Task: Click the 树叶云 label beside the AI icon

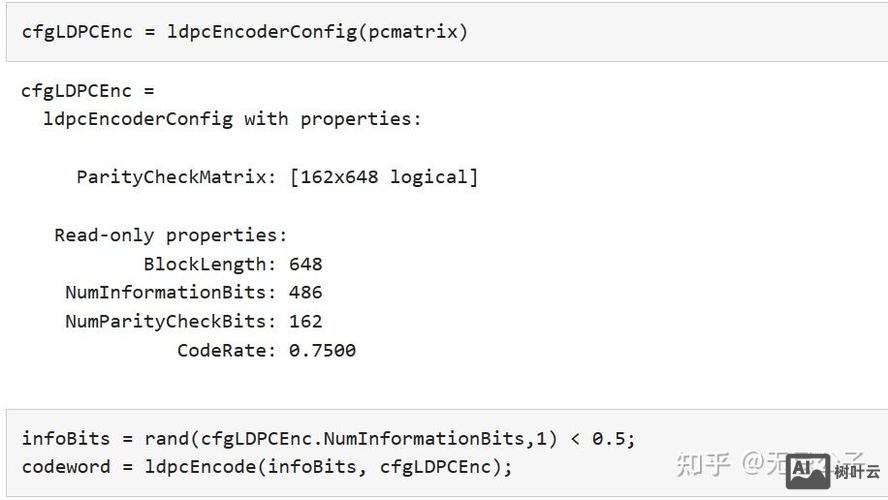Action: (856, 472)
